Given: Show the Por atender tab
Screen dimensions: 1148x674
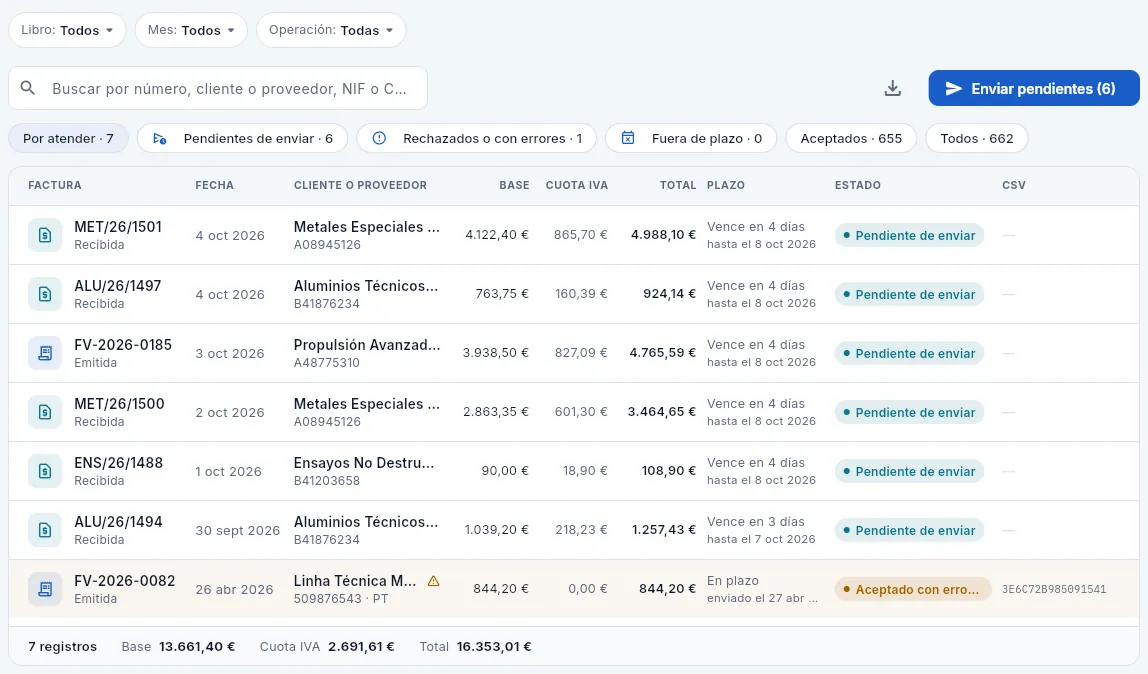Looking at the screenshot, I should pos(68,138).
